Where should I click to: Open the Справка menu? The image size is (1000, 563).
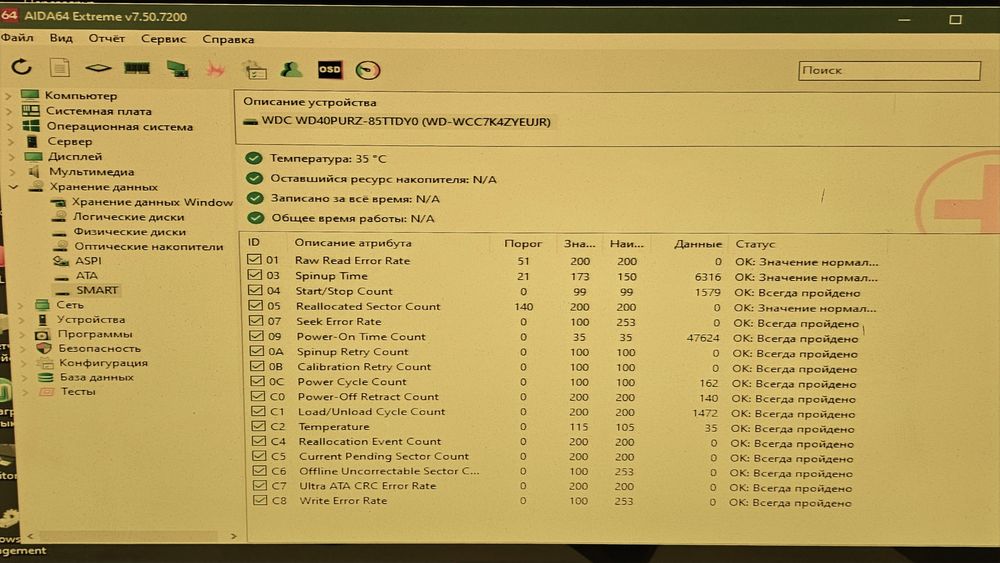point(228,40)
